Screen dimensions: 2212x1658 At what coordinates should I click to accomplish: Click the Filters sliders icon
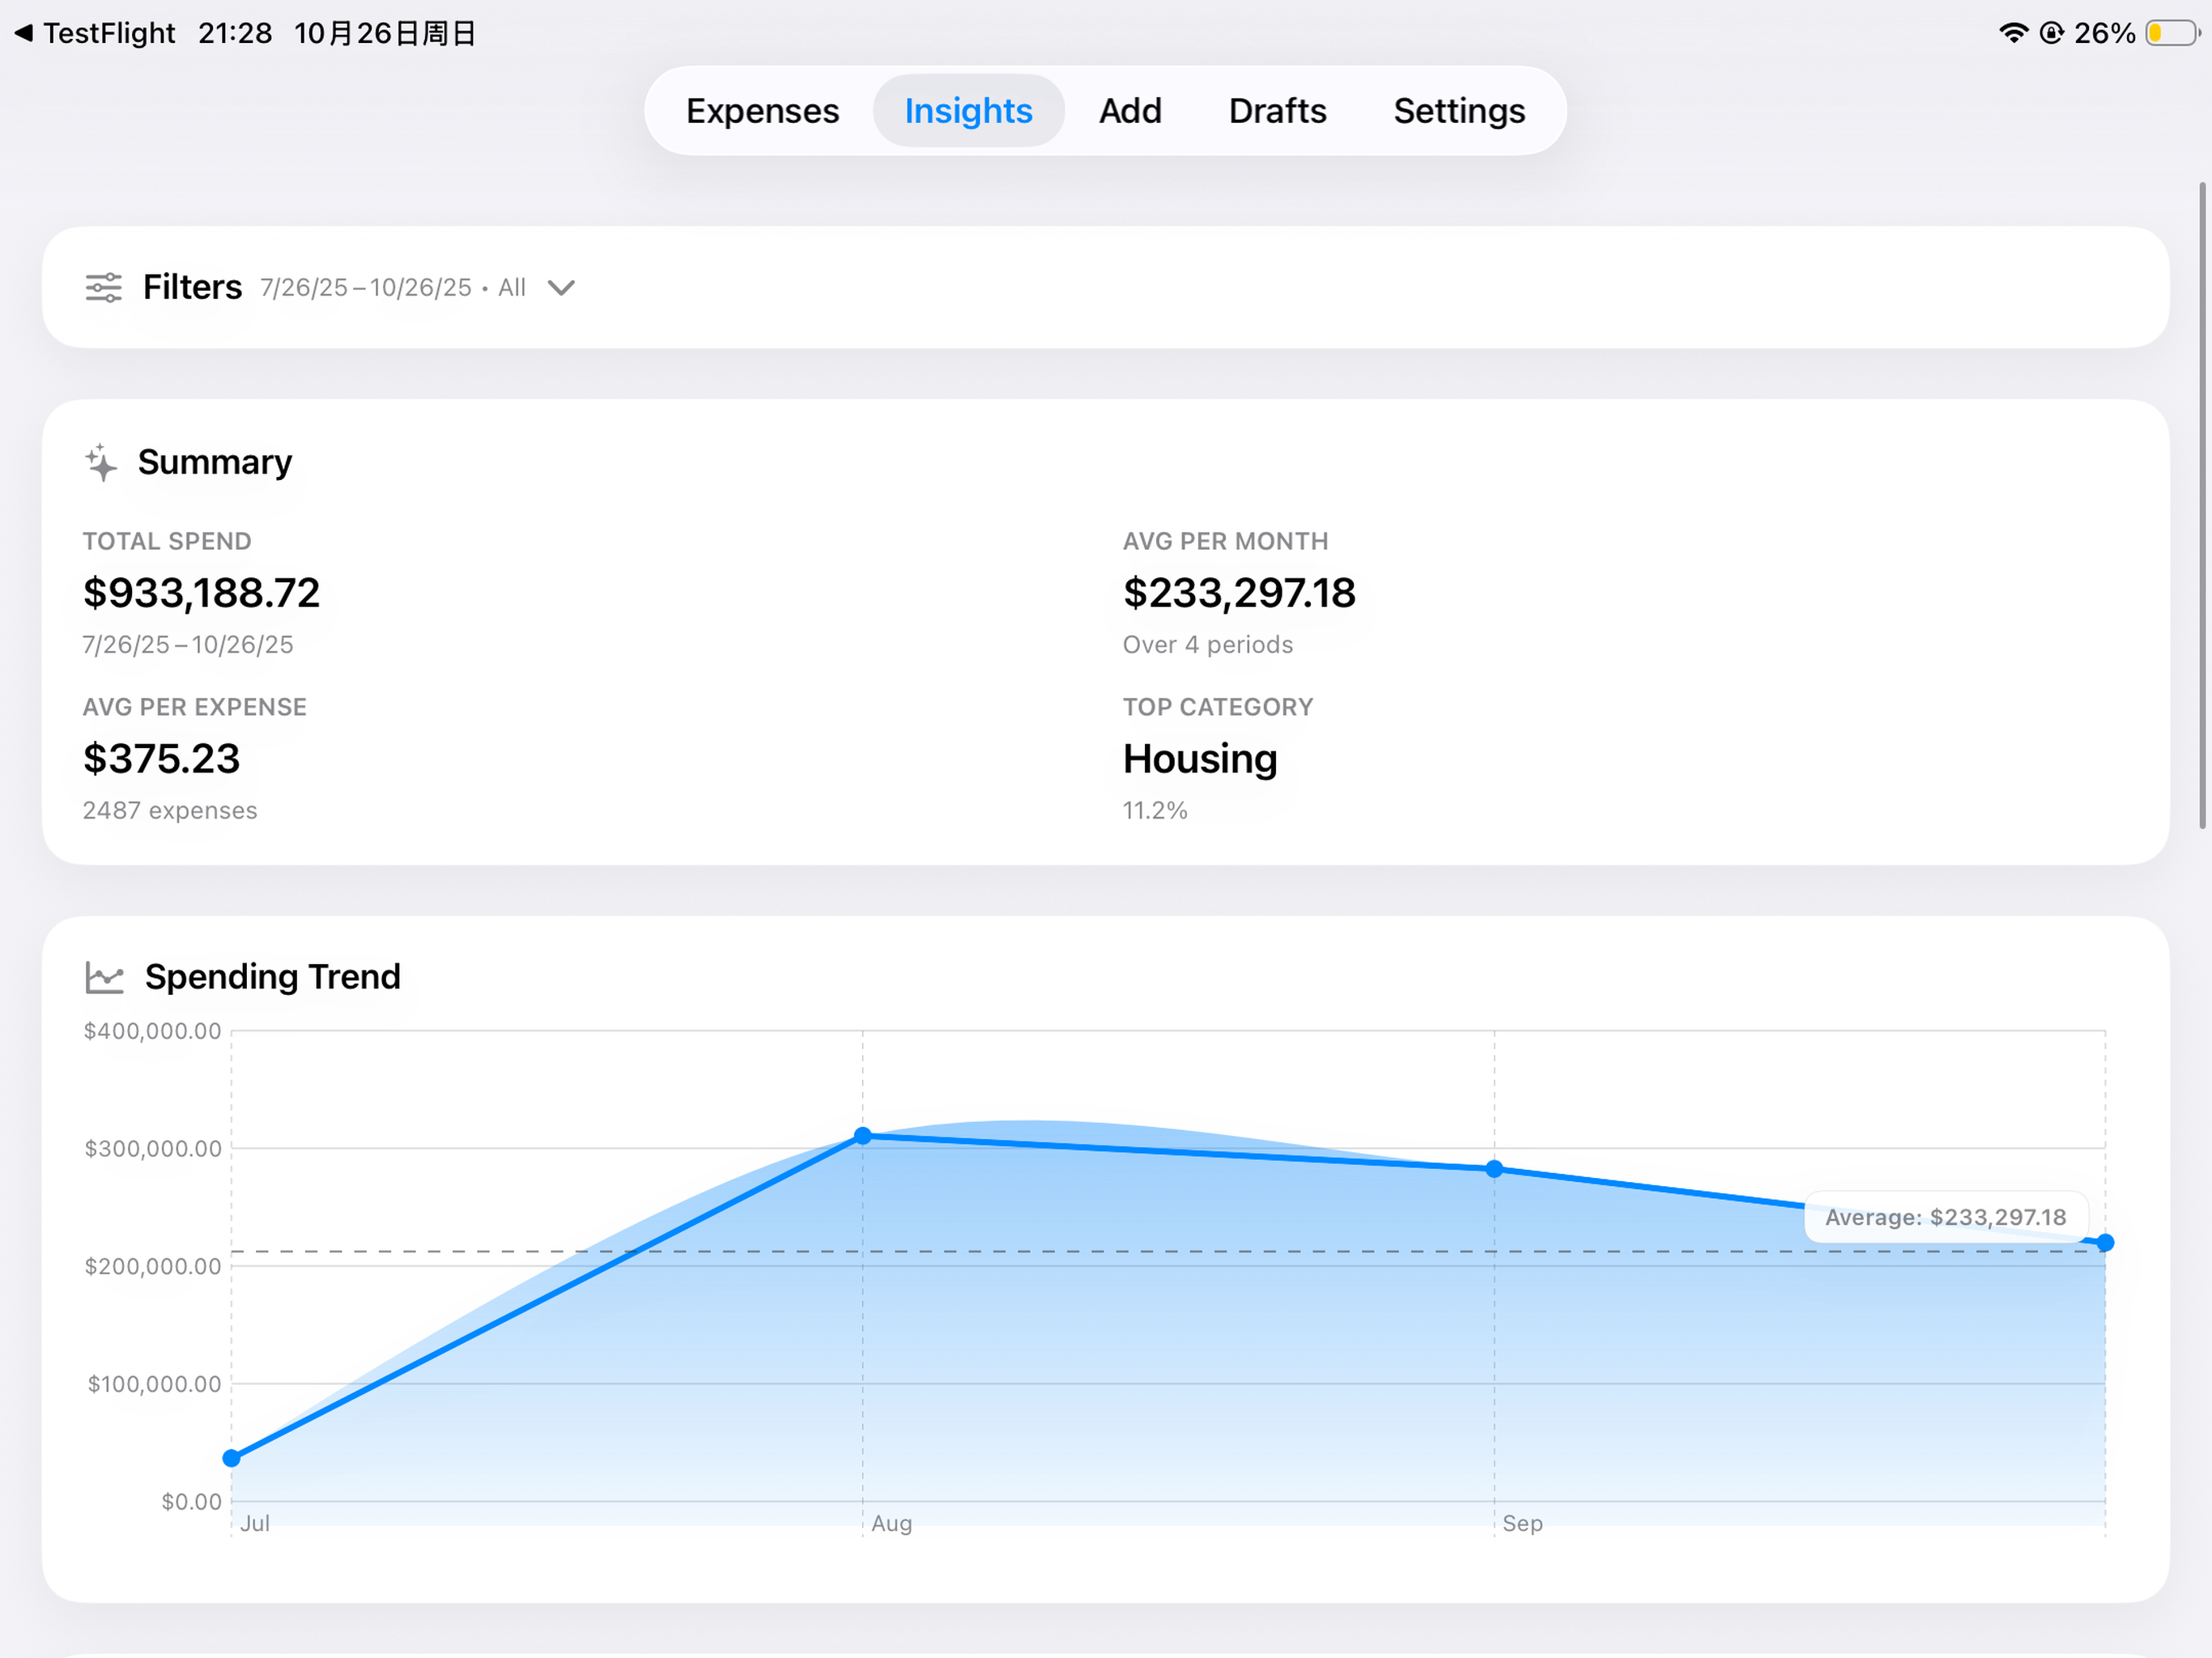point(104,288)
